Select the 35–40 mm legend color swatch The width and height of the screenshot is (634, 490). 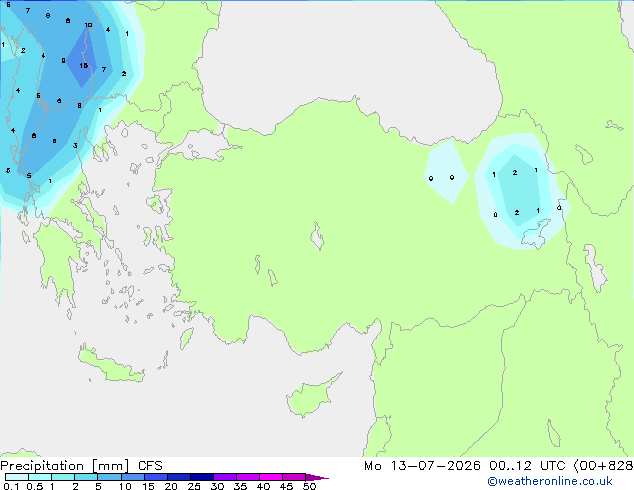tap(248, 477)
